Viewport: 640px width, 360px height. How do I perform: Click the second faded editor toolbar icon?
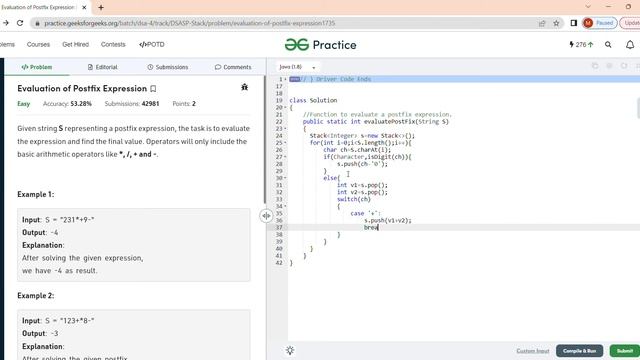[609, 66]
